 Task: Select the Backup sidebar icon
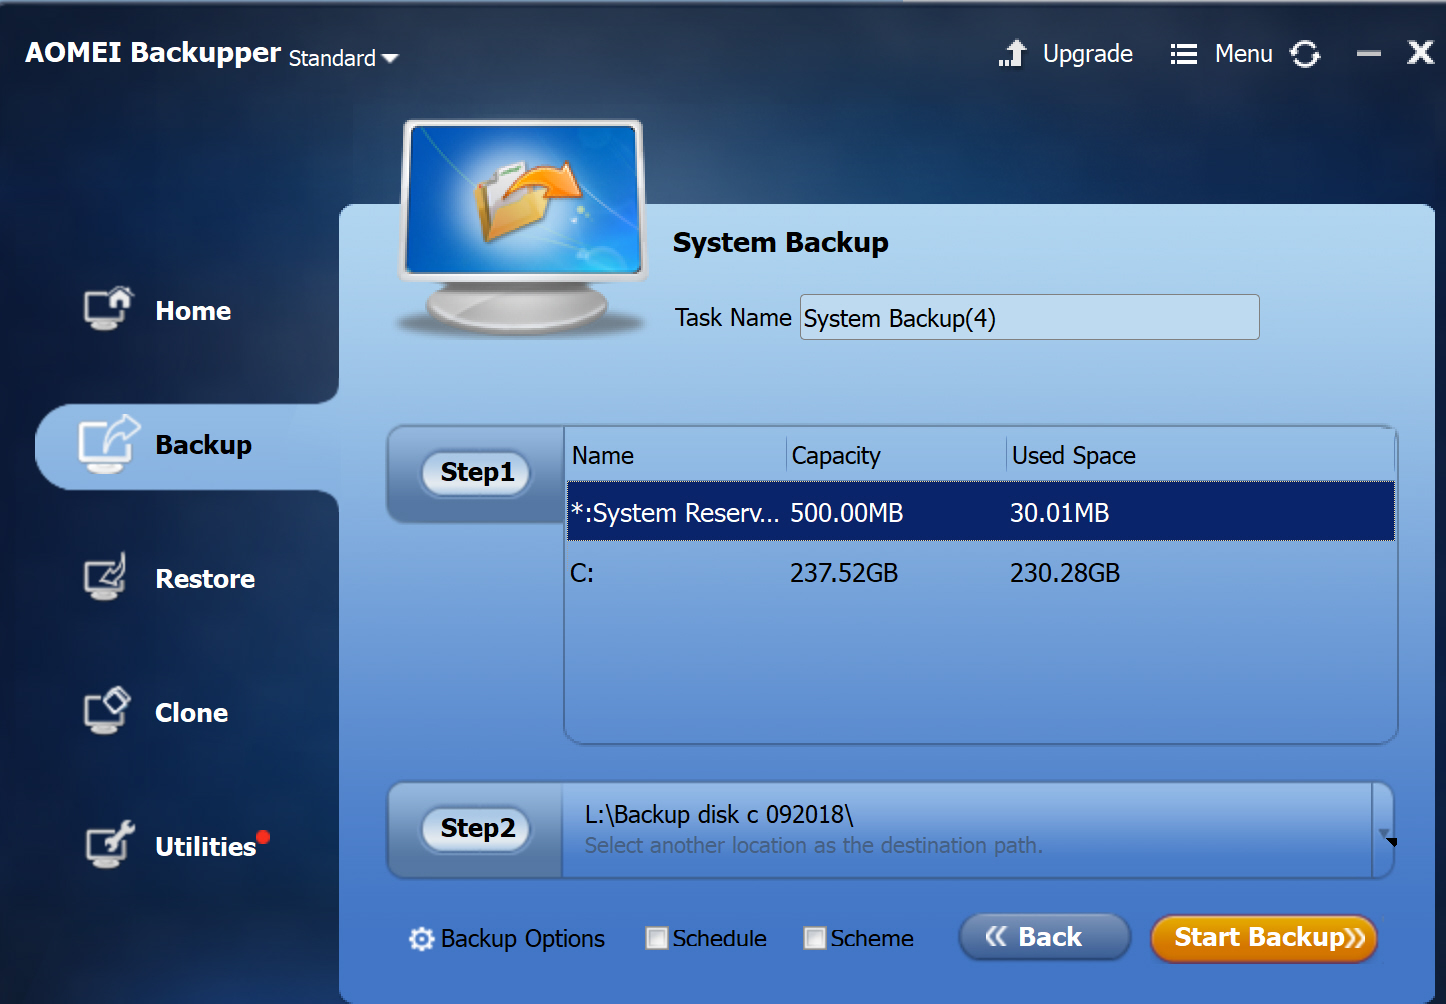(108, 443)
